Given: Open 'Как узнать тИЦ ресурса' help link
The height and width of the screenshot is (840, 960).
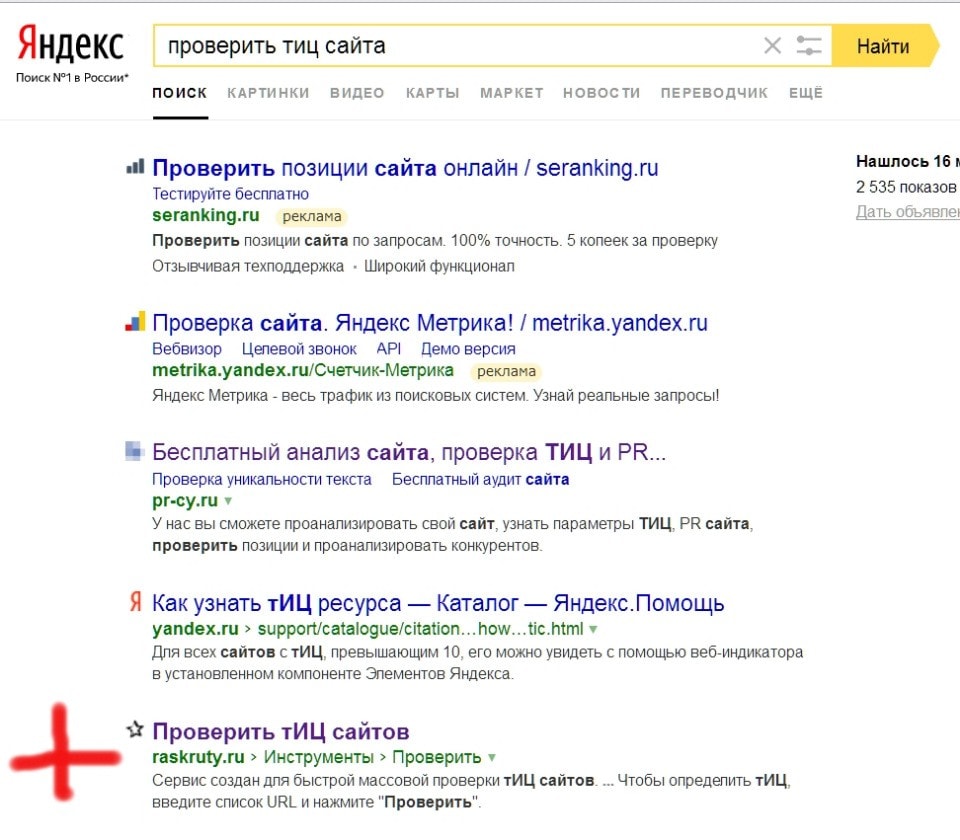Looking at the screenshot, I should pyautogui.click(x=438, y=603).
